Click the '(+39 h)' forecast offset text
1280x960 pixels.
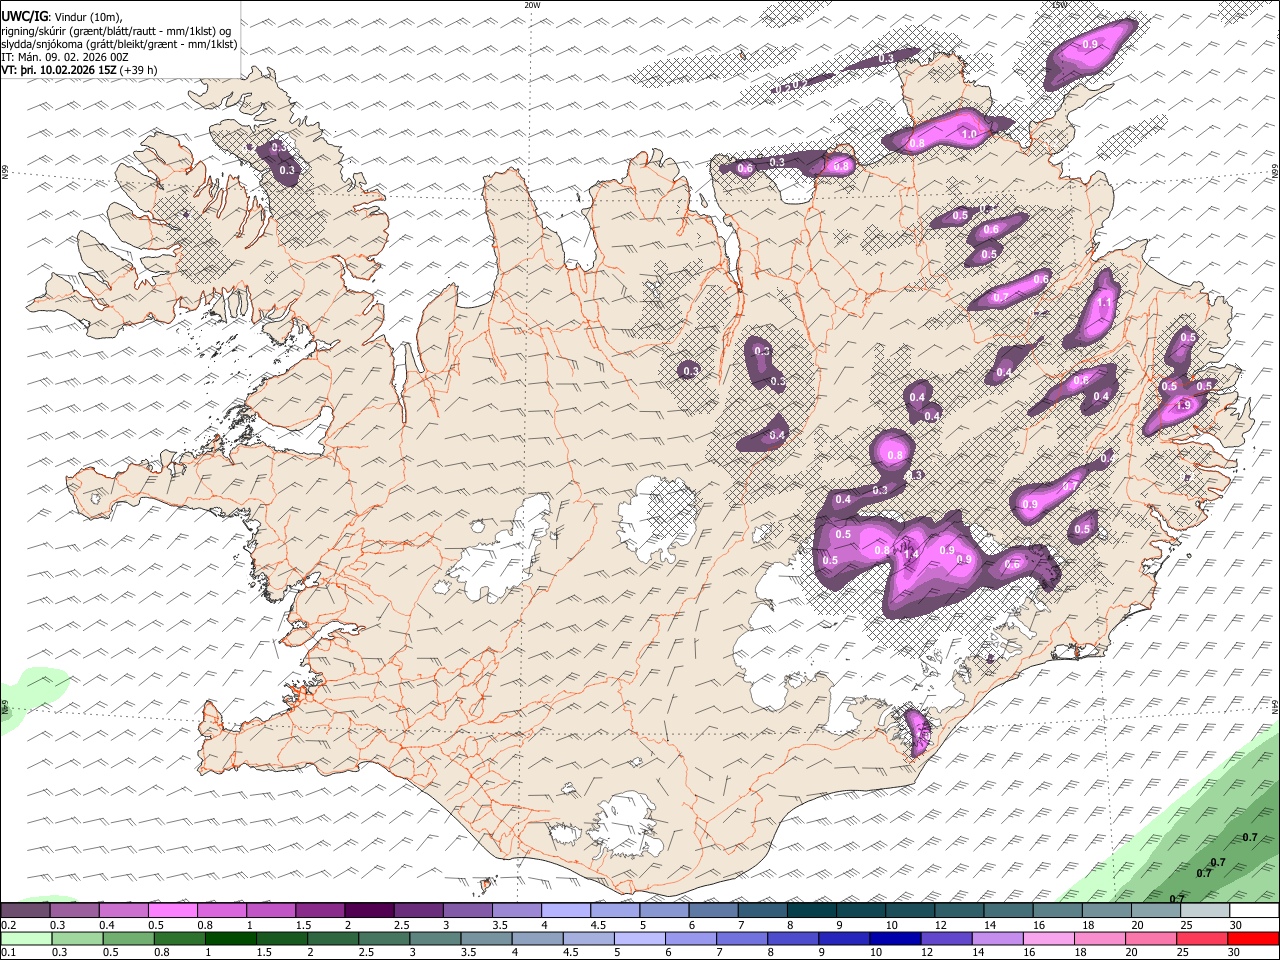click(x=140, y=71)
